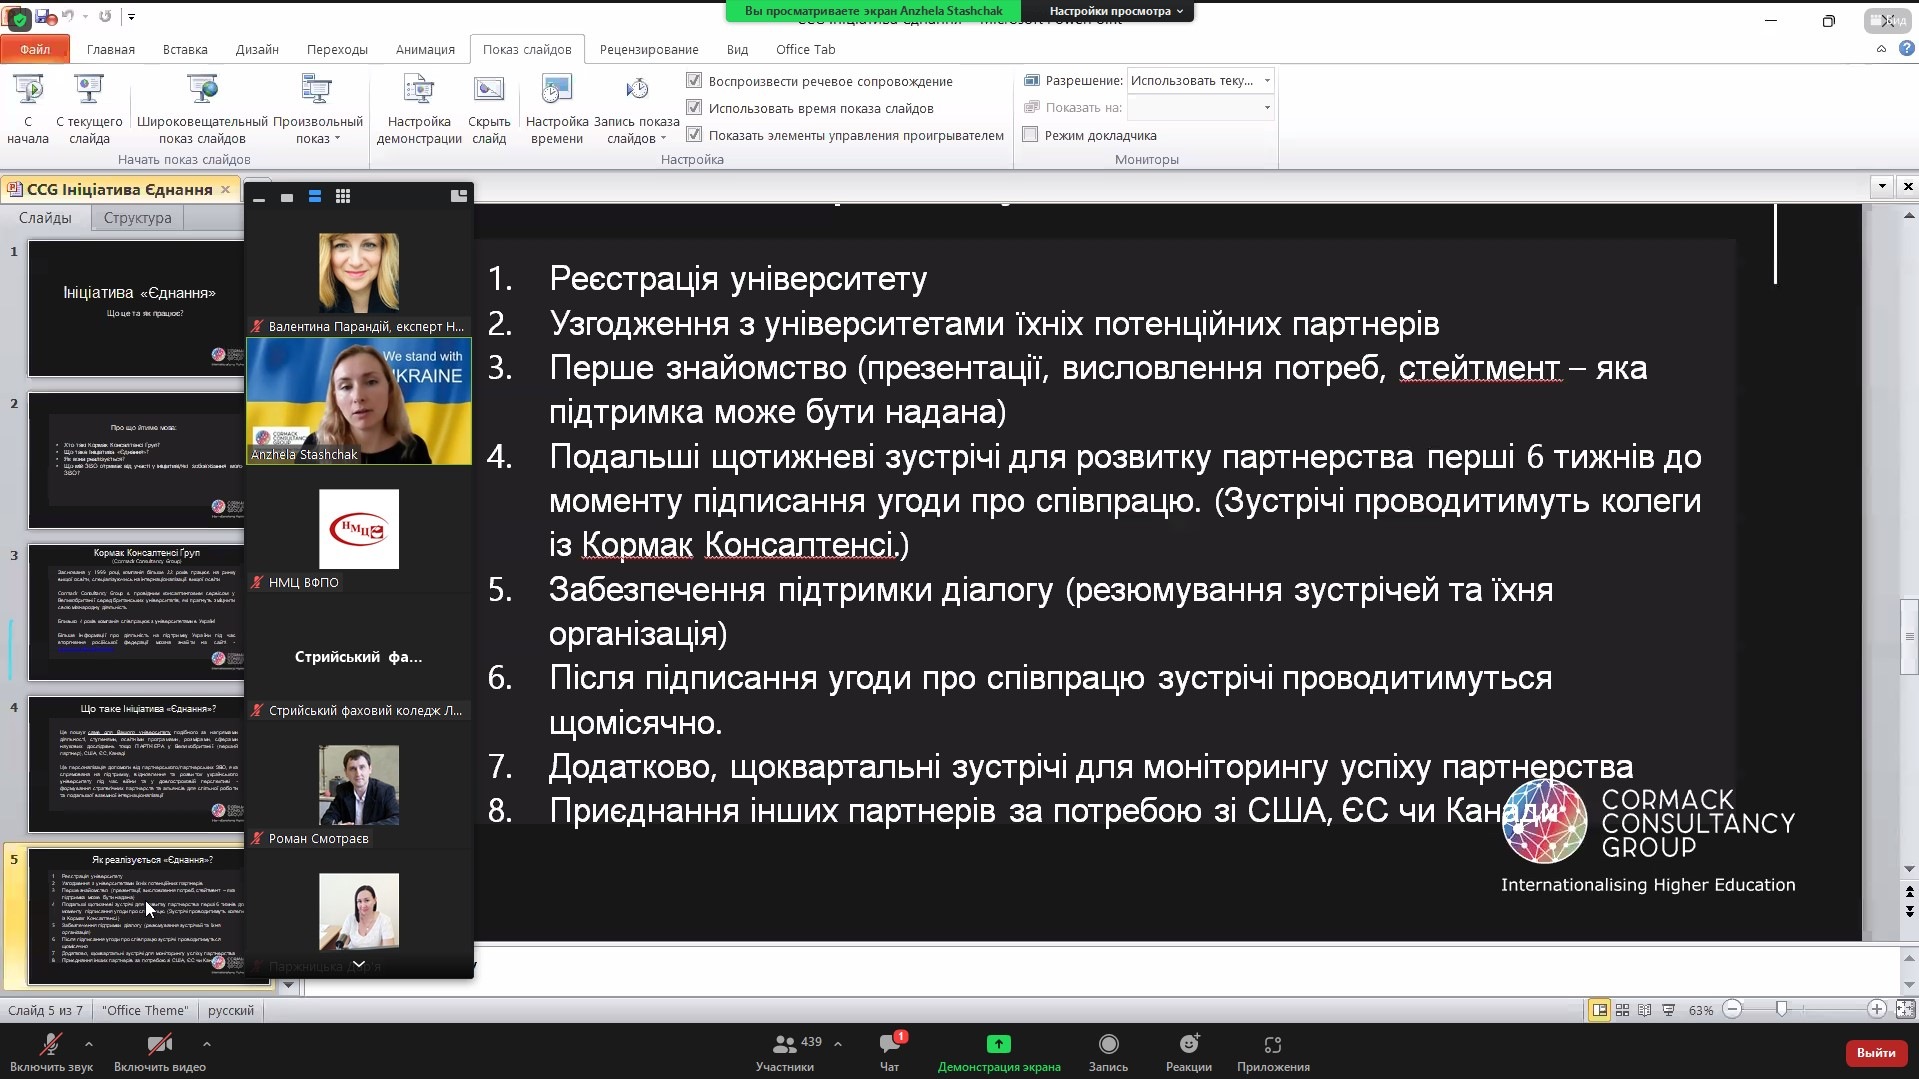The image size is (1919, 1079).
Task: Save presentation via quick access toolbar
Action: pos(45,17)
